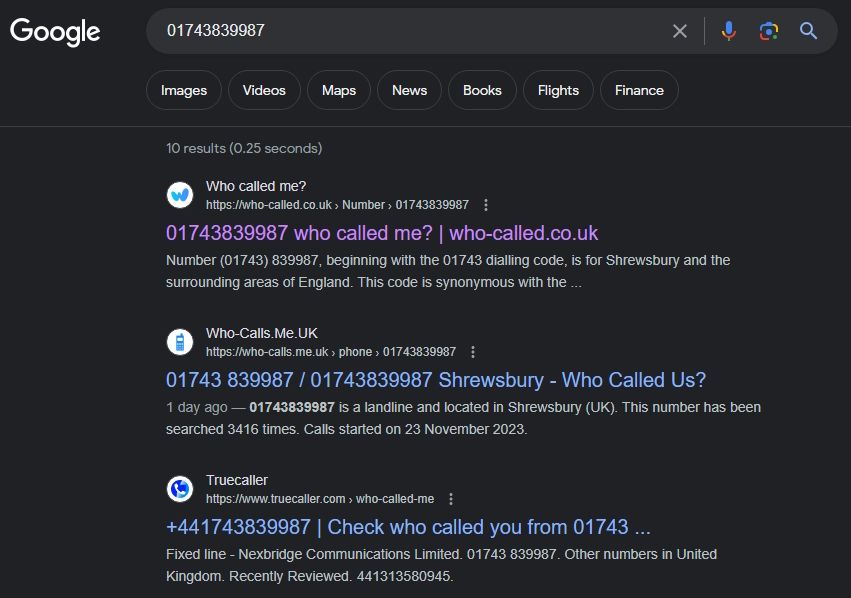Click the voice search microphone icon
The height and width of the screenshot is (598, 851).
coord(728,31)
